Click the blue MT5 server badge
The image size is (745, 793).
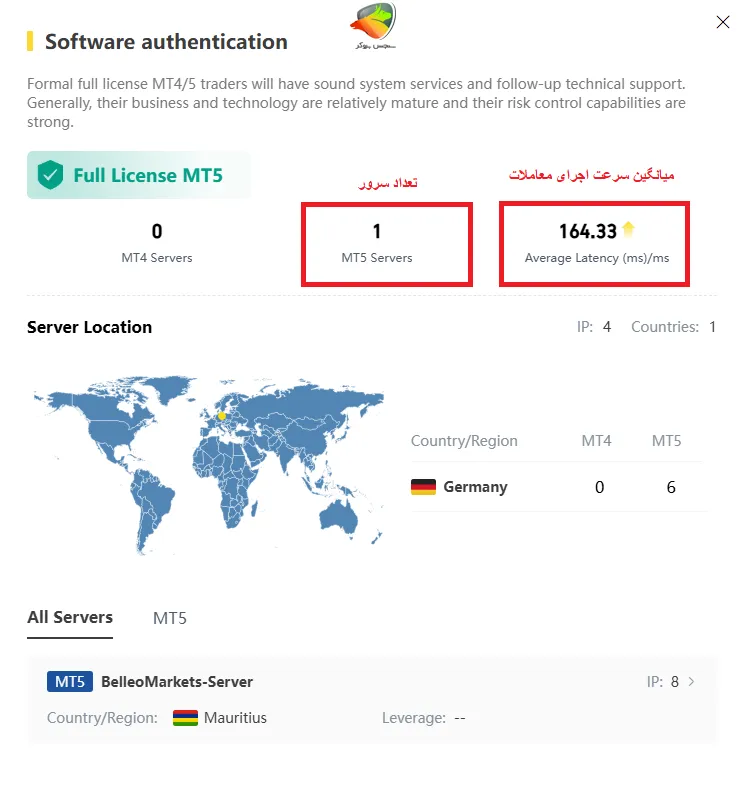point(69,682)
